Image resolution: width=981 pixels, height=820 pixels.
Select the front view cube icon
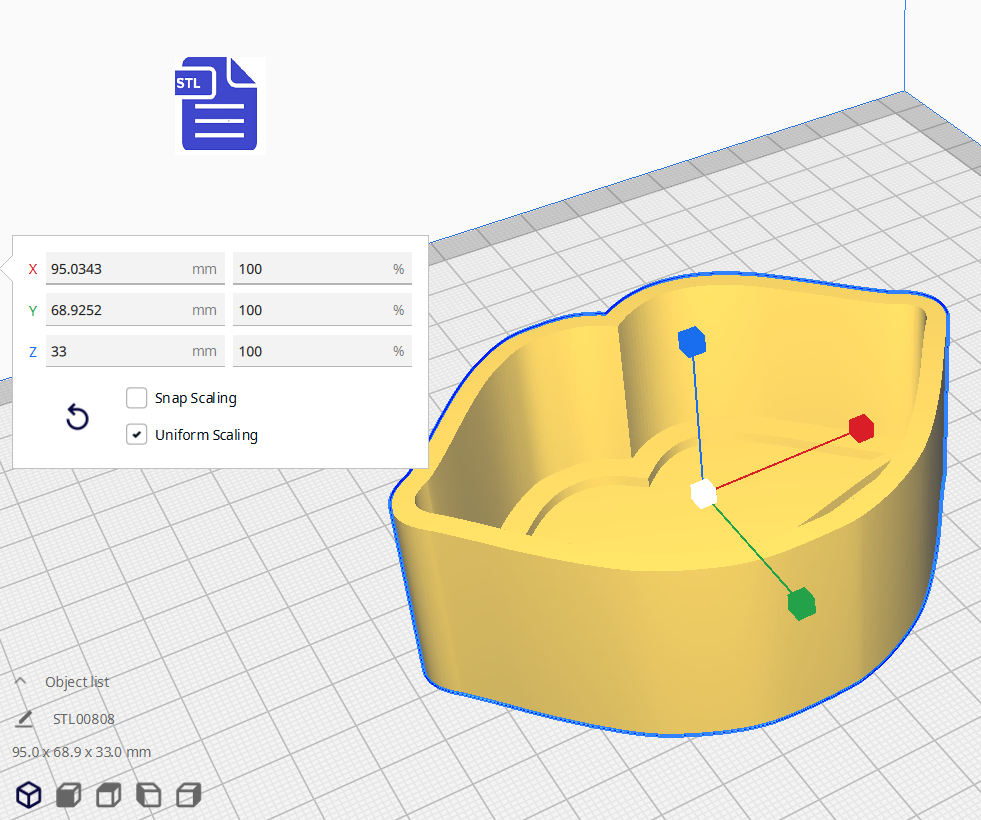point(68,795)
